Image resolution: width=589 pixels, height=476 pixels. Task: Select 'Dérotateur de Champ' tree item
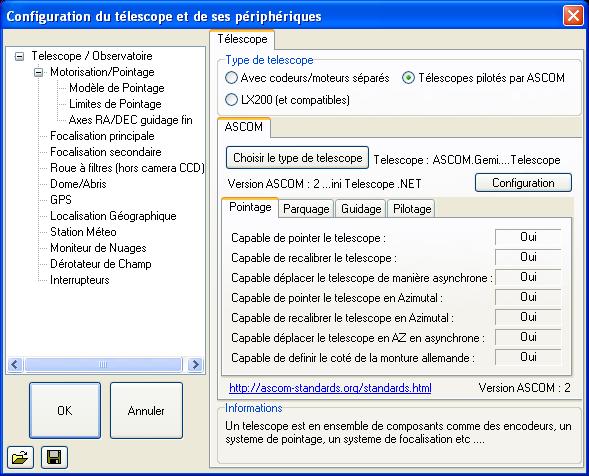coord(101,264)
